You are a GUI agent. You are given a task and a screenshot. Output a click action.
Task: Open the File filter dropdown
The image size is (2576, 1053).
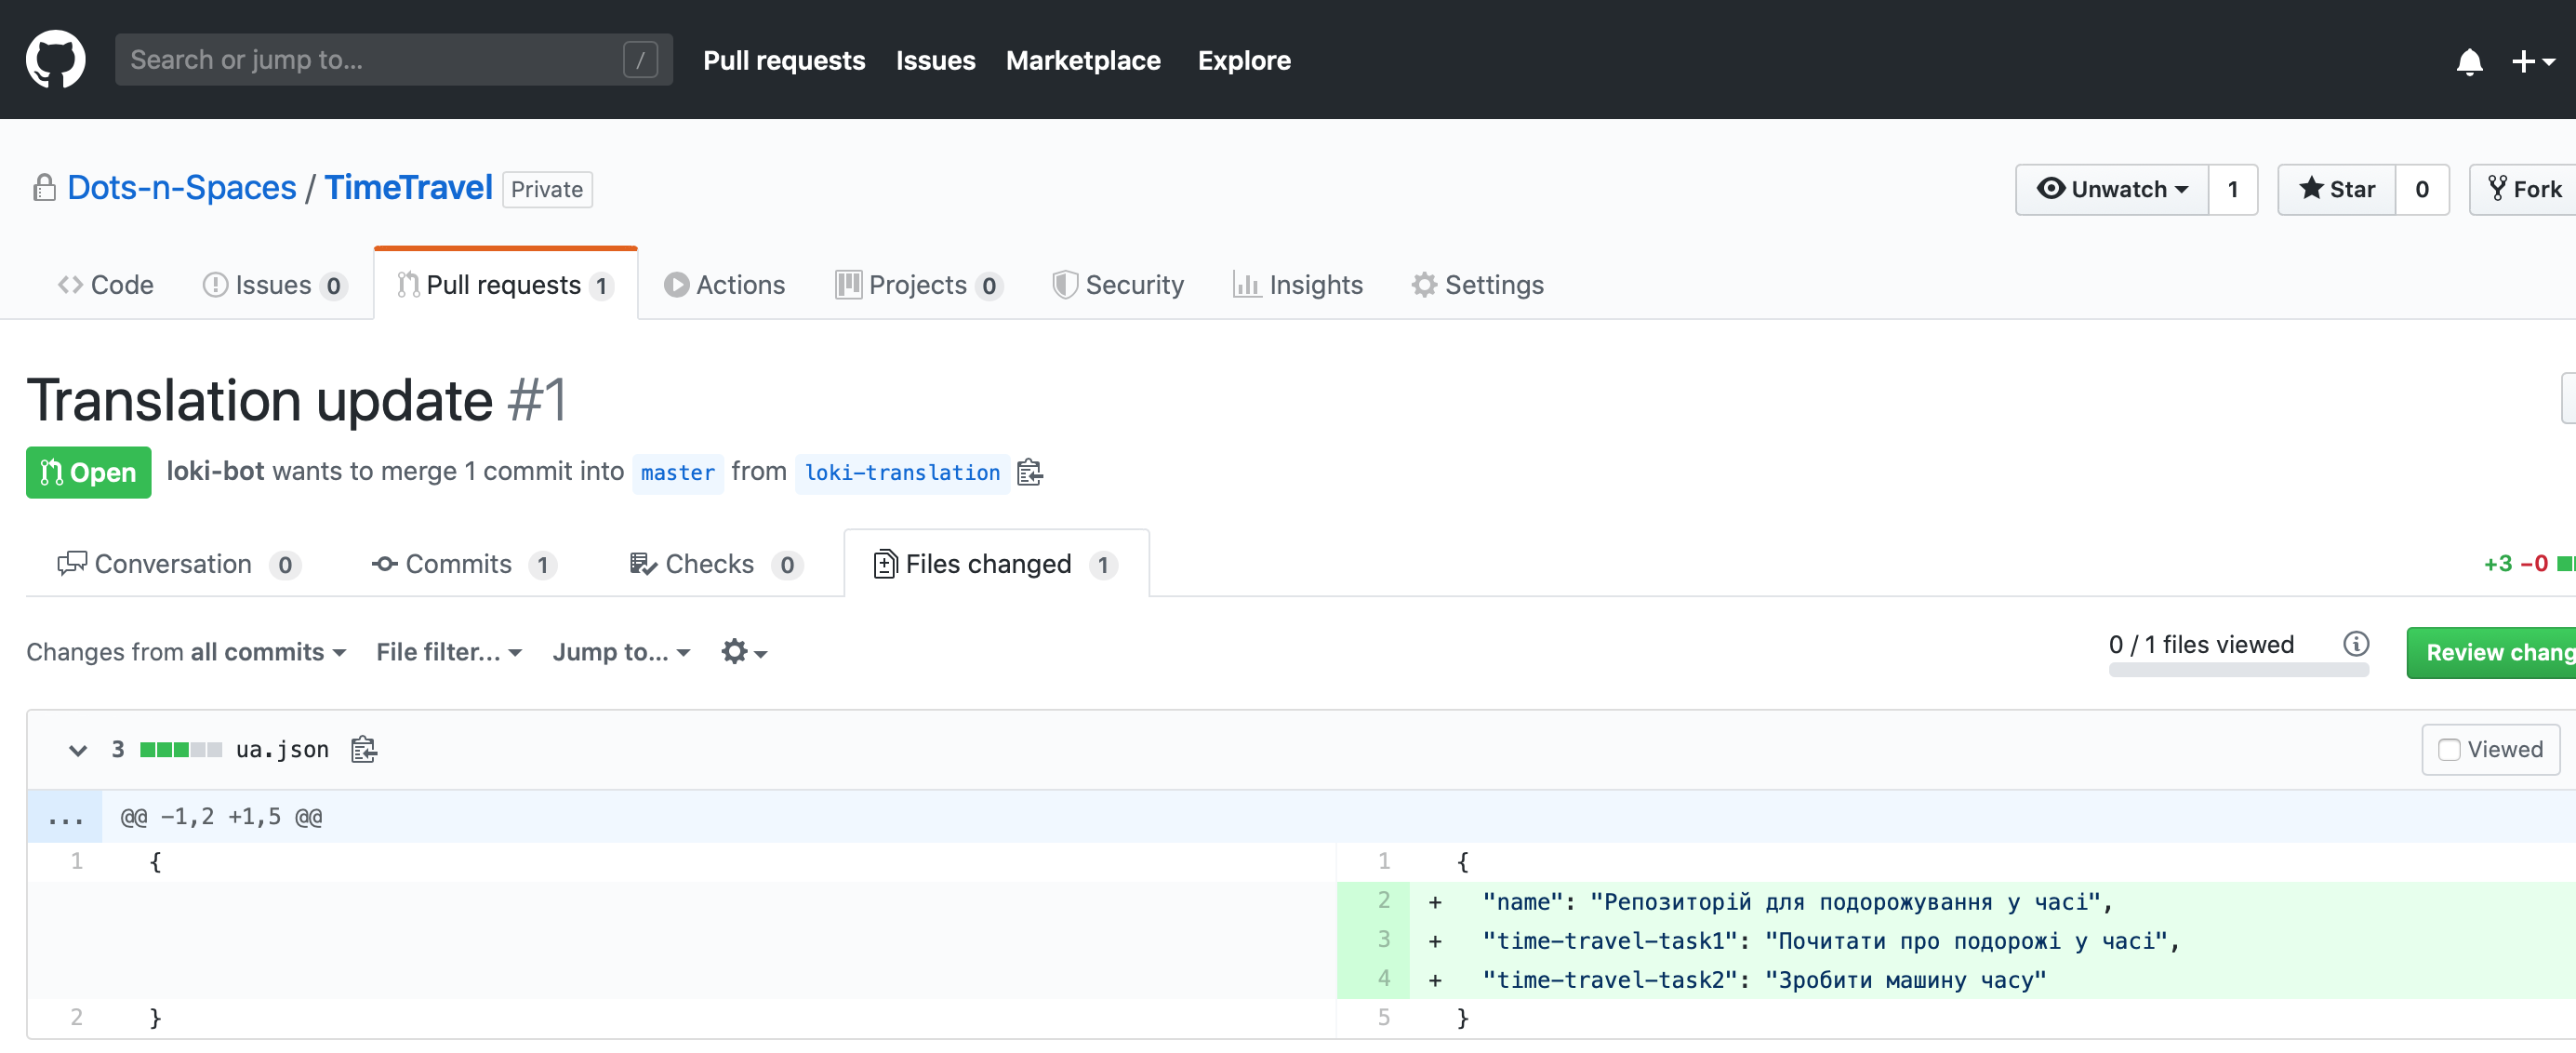(448, 652)
